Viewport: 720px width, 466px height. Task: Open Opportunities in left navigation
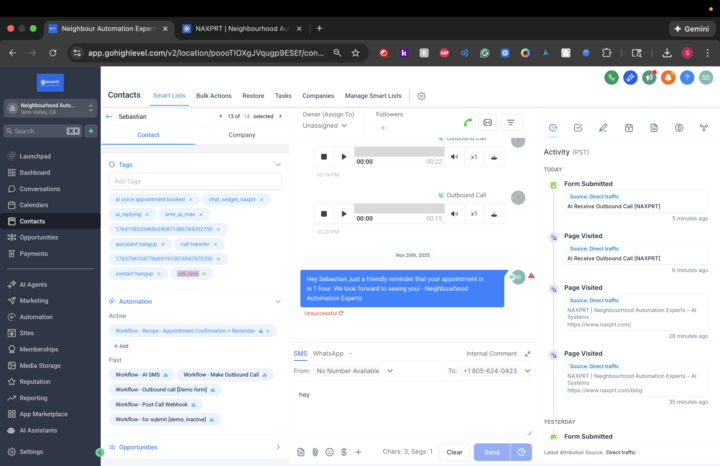tap(39, 237)
